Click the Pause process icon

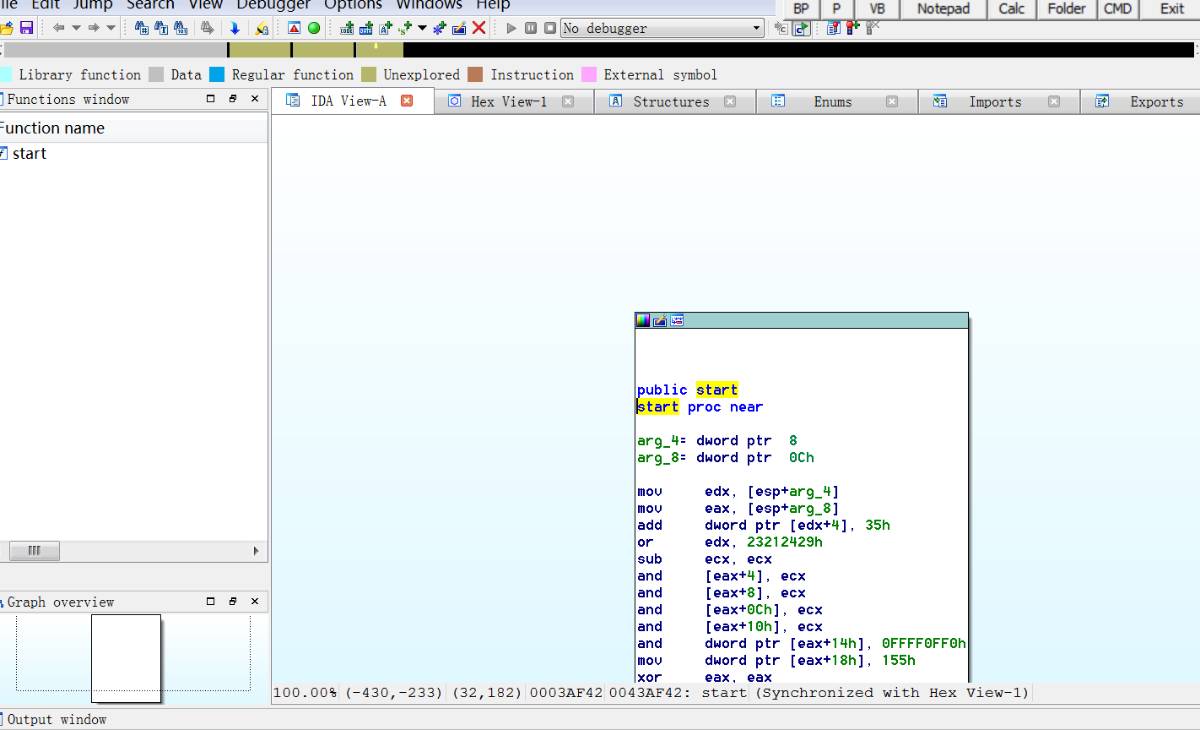(531, 28)
